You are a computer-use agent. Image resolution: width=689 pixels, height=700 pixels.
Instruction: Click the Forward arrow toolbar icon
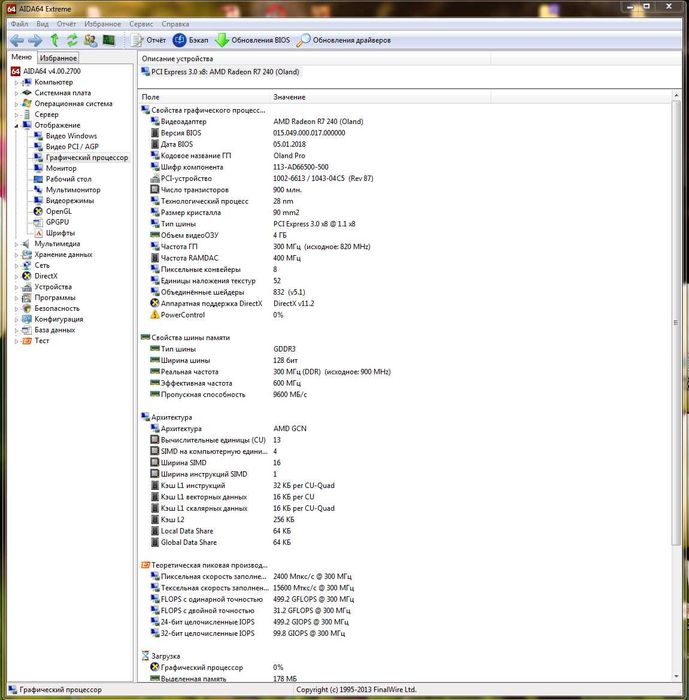tap(35, 41)
